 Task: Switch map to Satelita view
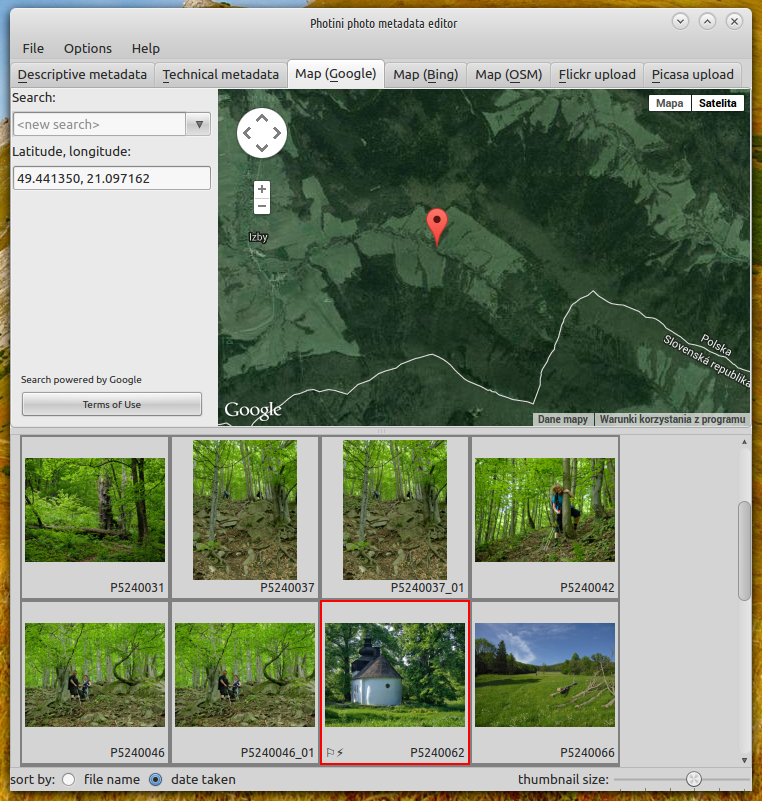(x=718, y=103)
